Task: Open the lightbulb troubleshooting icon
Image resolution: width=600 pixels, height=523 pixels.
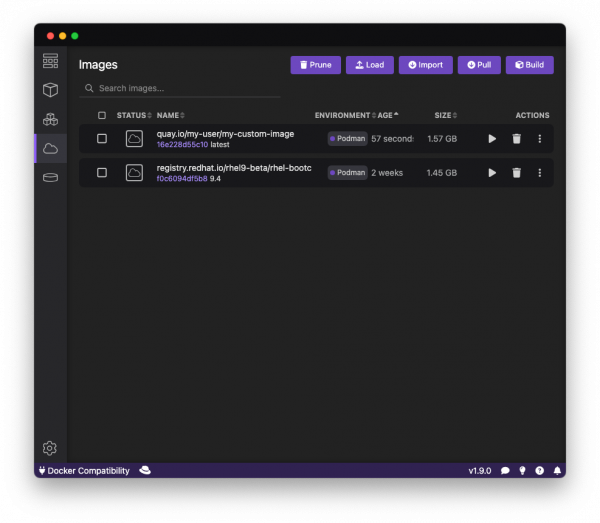Action: [x=522, y=471]
